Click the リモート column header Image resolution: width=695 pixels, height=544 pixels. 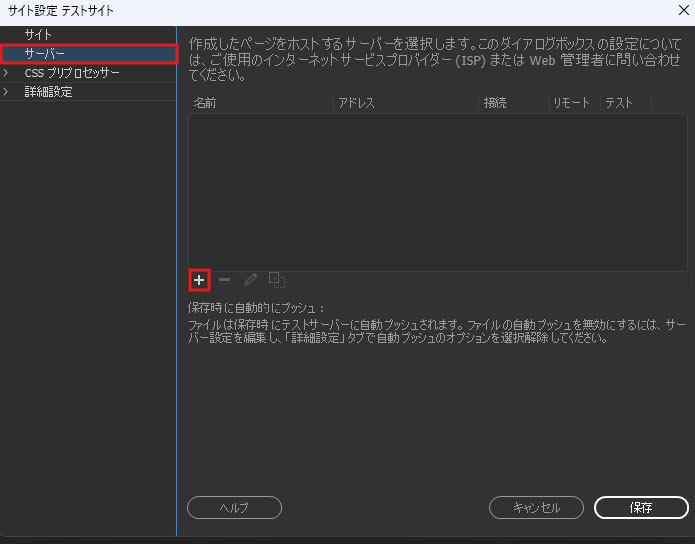click(x=575, y=103)
